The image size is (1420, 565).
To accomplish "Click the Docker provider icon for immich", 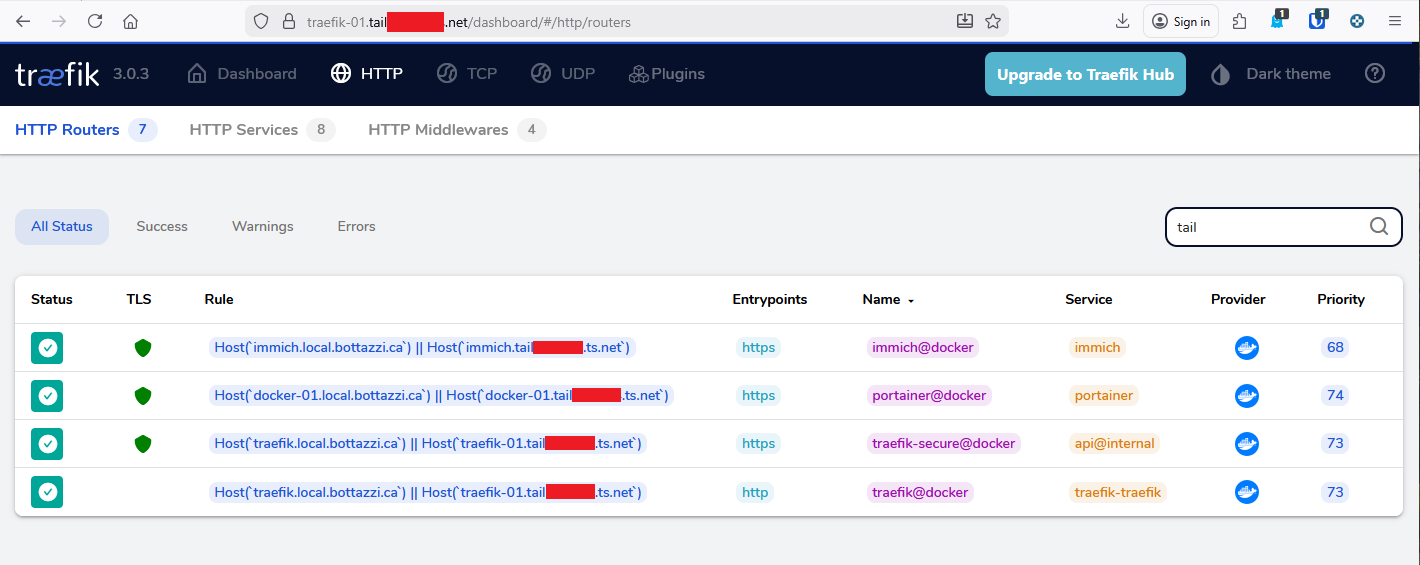I will [1246, 348].
